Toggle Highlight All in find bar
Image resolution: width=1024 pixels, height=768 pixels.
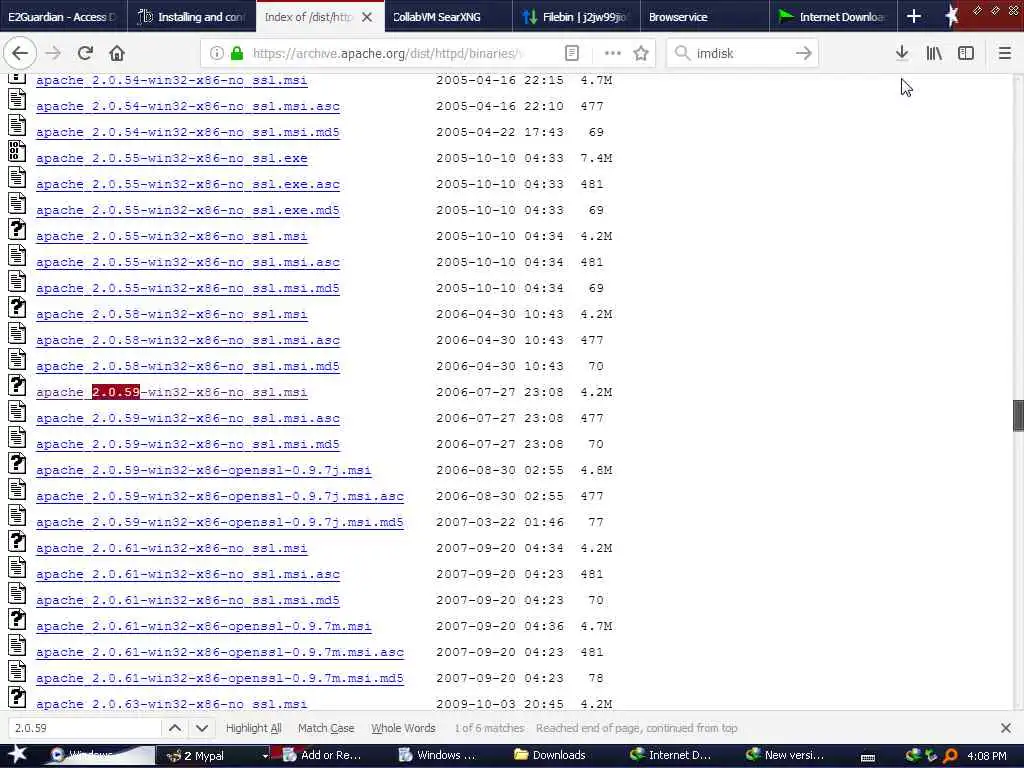point(253,728)
